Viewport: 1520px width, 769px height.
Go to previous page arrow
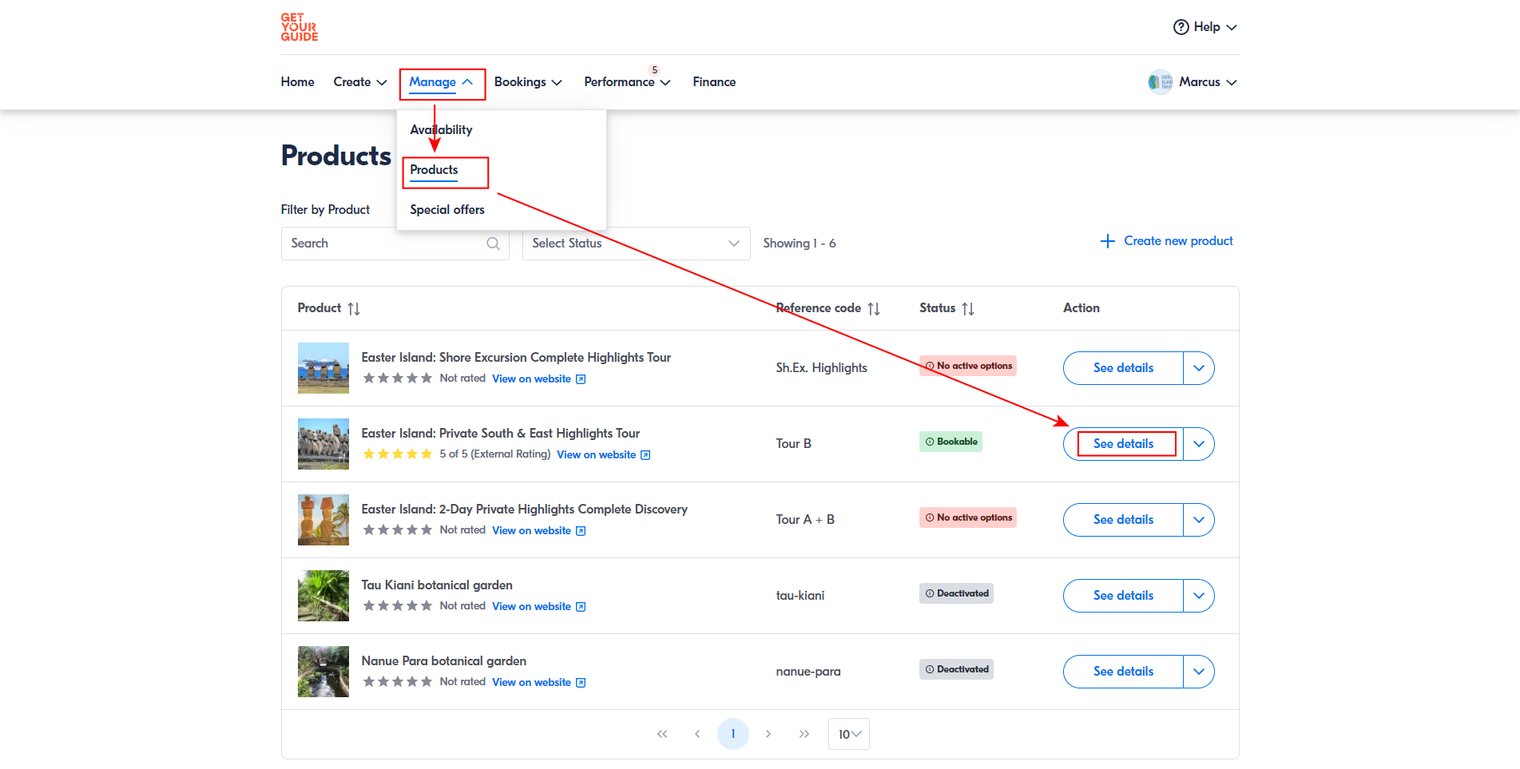tap(697, 734)
